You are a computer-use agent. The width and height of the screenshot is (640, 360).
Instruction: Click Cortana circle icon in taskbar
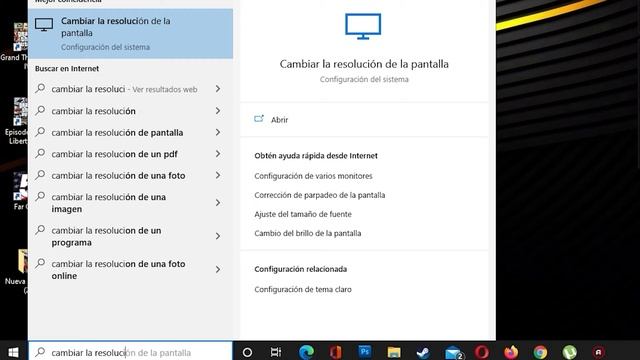coord(247,352)
